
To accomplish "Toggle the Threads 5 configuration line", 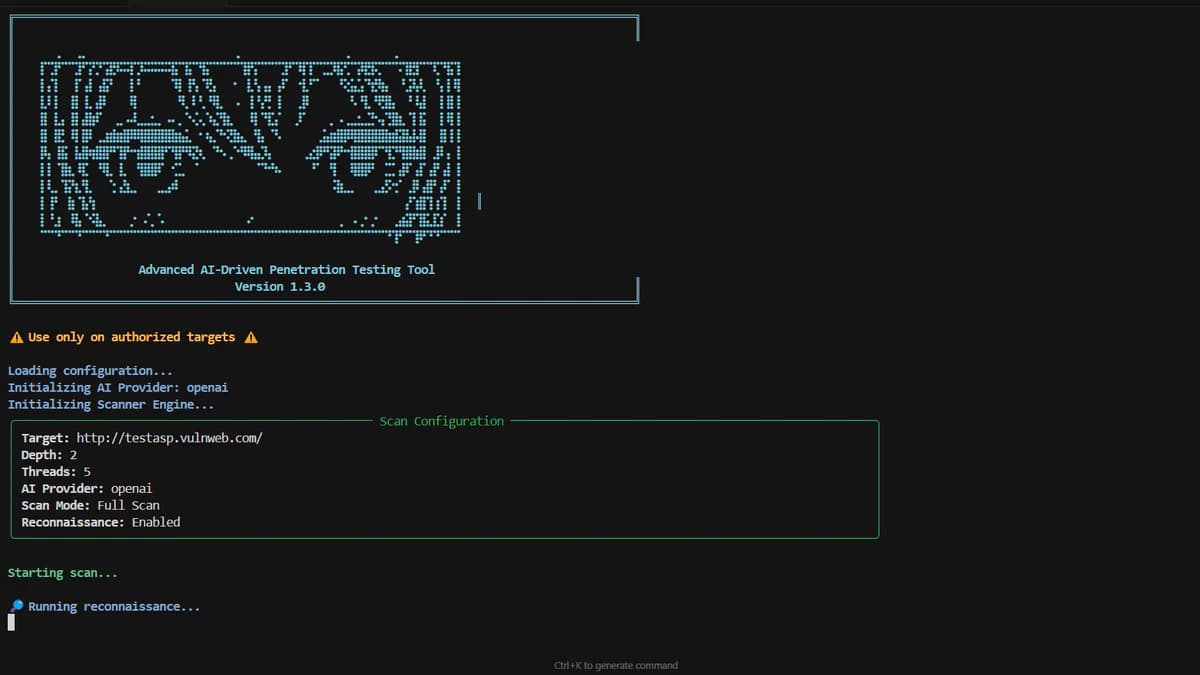I will [x=55, y=471].
